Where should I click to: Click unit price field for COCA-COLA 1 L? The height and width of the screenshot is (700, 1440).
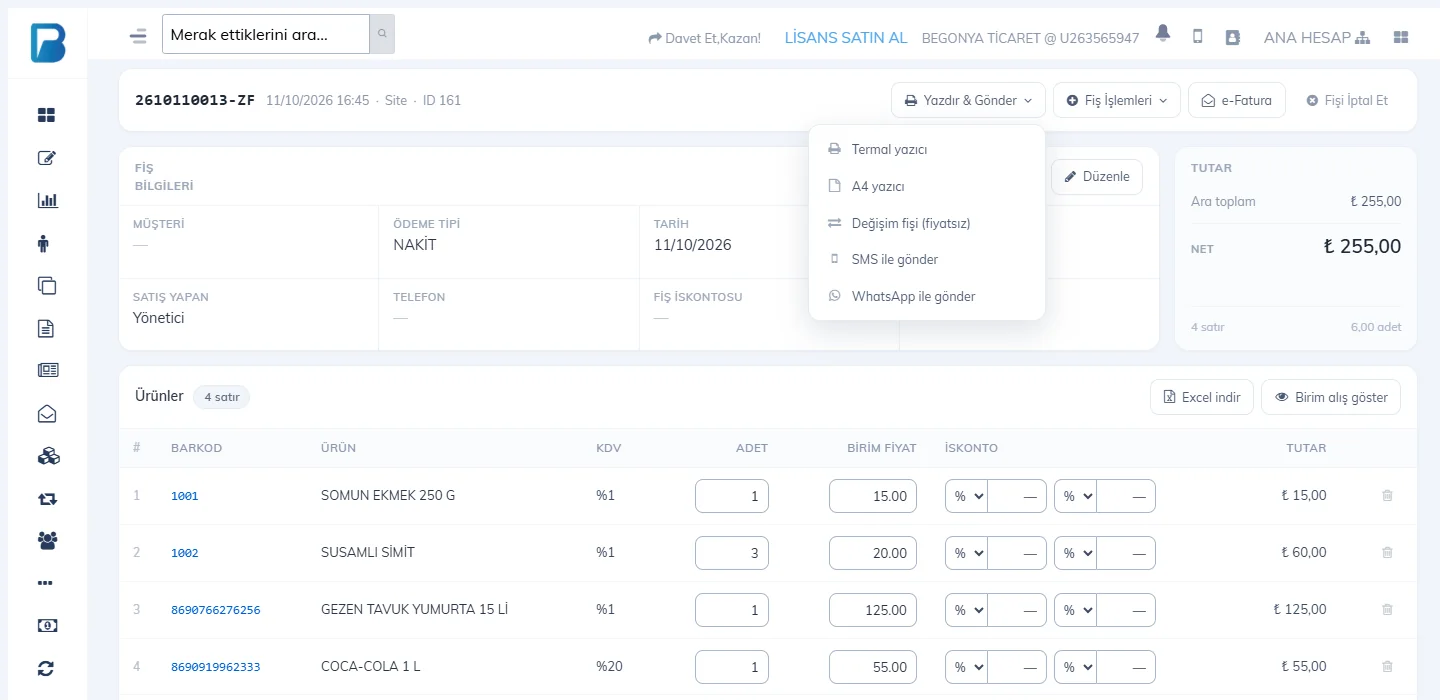pos(873,667)
